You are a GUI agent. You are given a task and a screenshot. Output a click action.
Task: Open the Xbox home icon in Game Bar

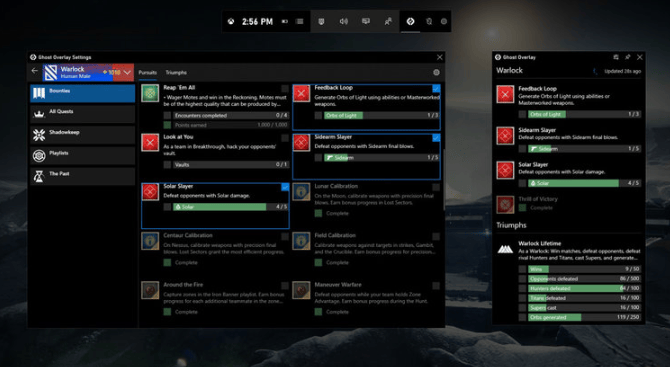point(231,21)
